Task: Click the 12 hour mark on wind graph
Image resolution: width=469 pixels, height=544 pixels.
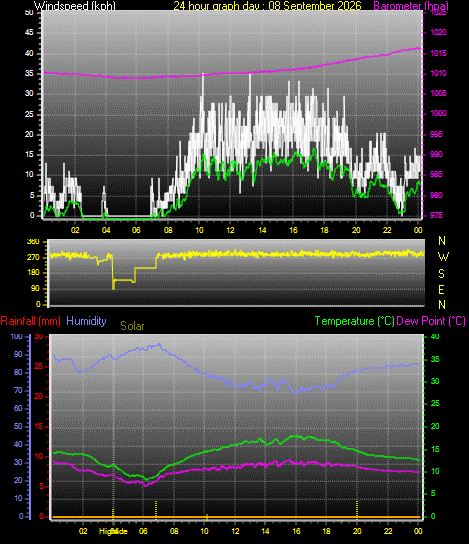Action: coord(230,230)
